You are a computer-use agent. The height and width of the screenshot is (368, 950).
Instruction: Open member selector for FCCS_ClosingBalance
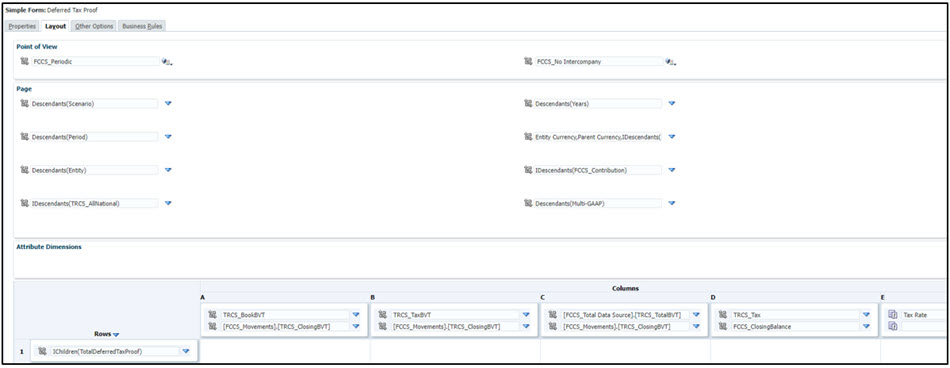723,326
